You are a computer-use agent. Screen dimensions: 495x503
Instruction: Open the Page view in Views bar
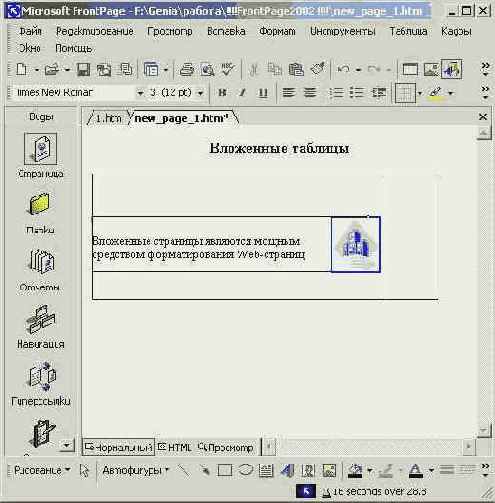(x=40, y=155)
